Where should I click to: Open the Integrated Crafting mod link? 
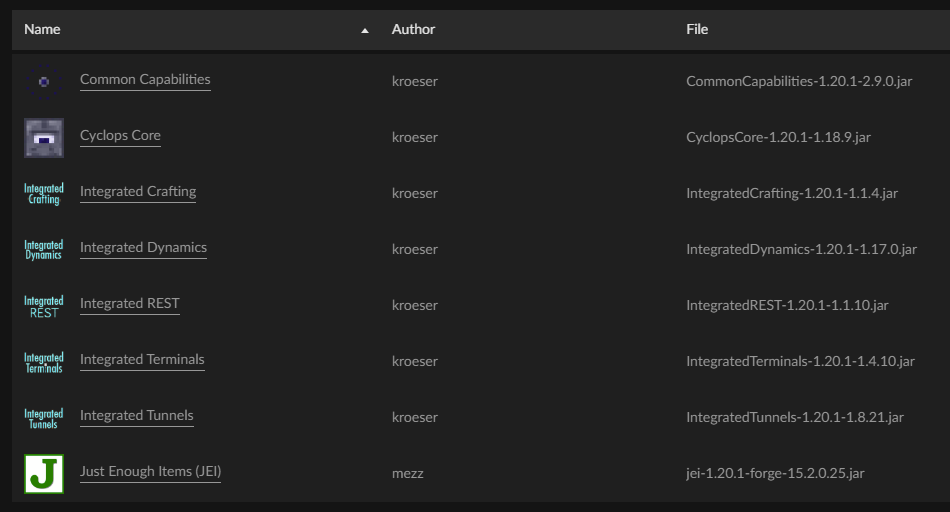pyautogui.click(x=138, y=192)
